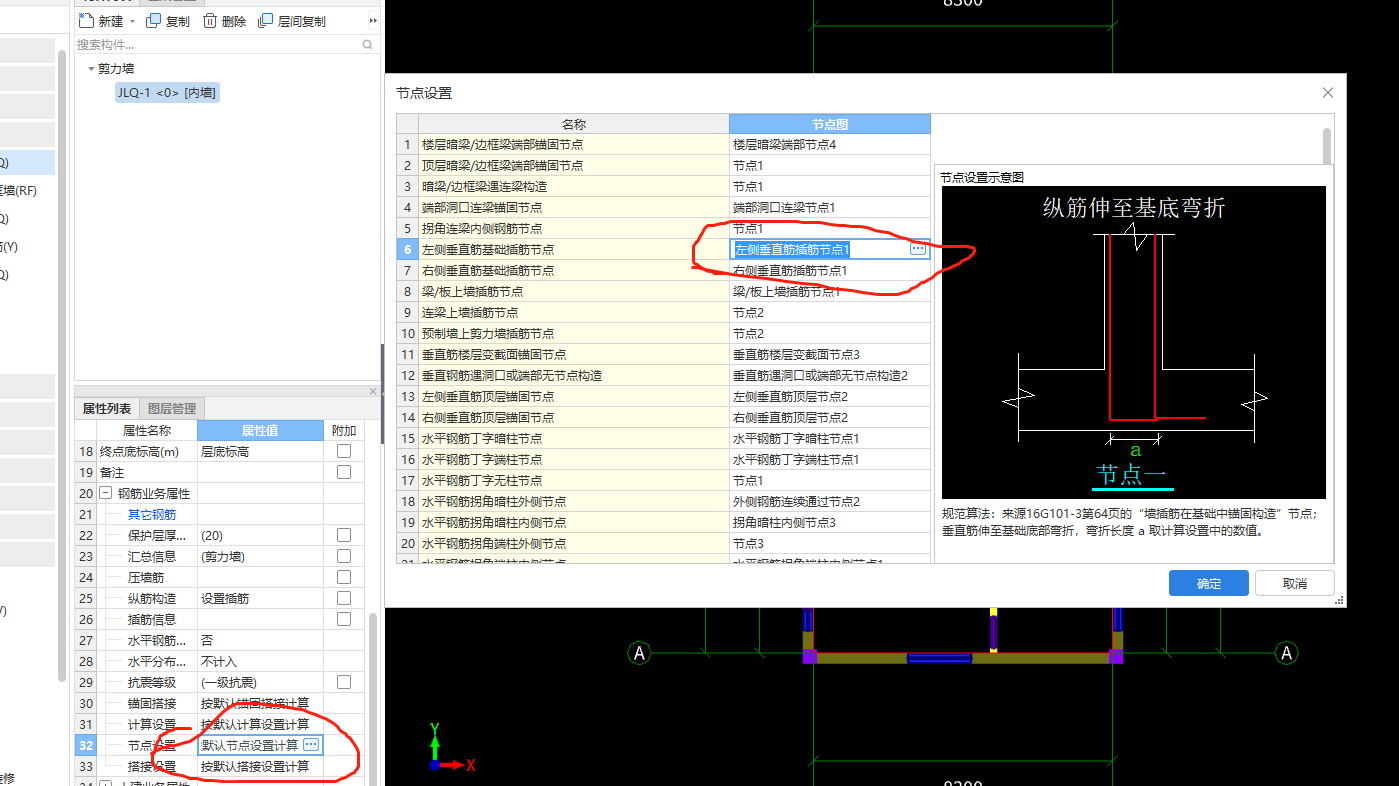Select row 水平钢筋拐角端柱外侧节点
1399x786 pixels.
click(574, 544)
